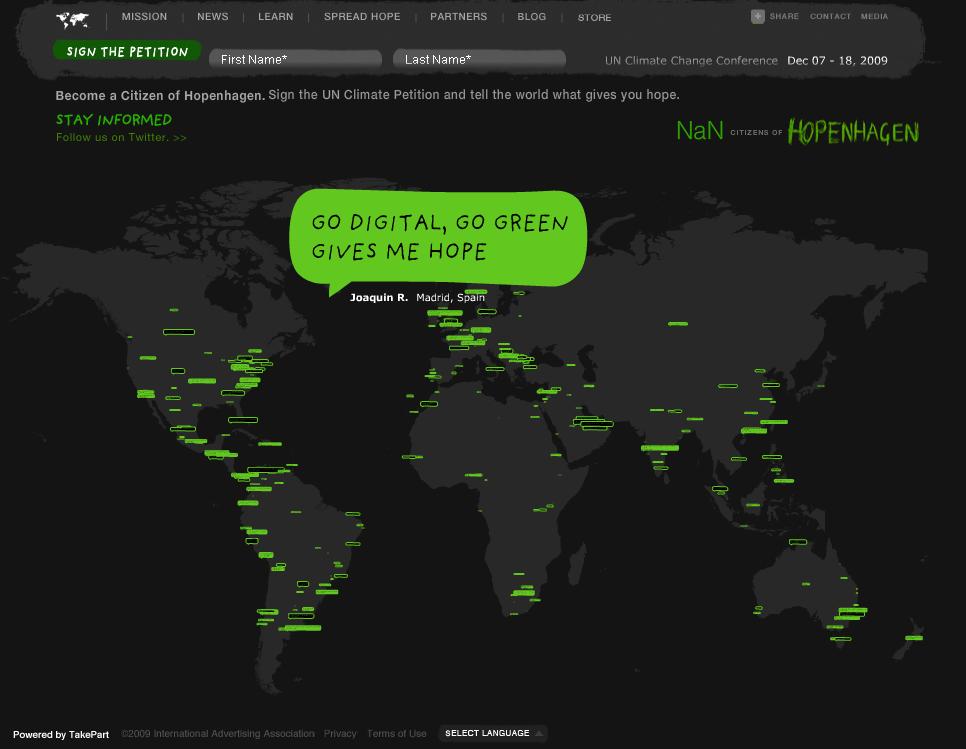Screen dimensions: 966x749
Task: Follow us on Twitter link
Action: coord(121,138)
